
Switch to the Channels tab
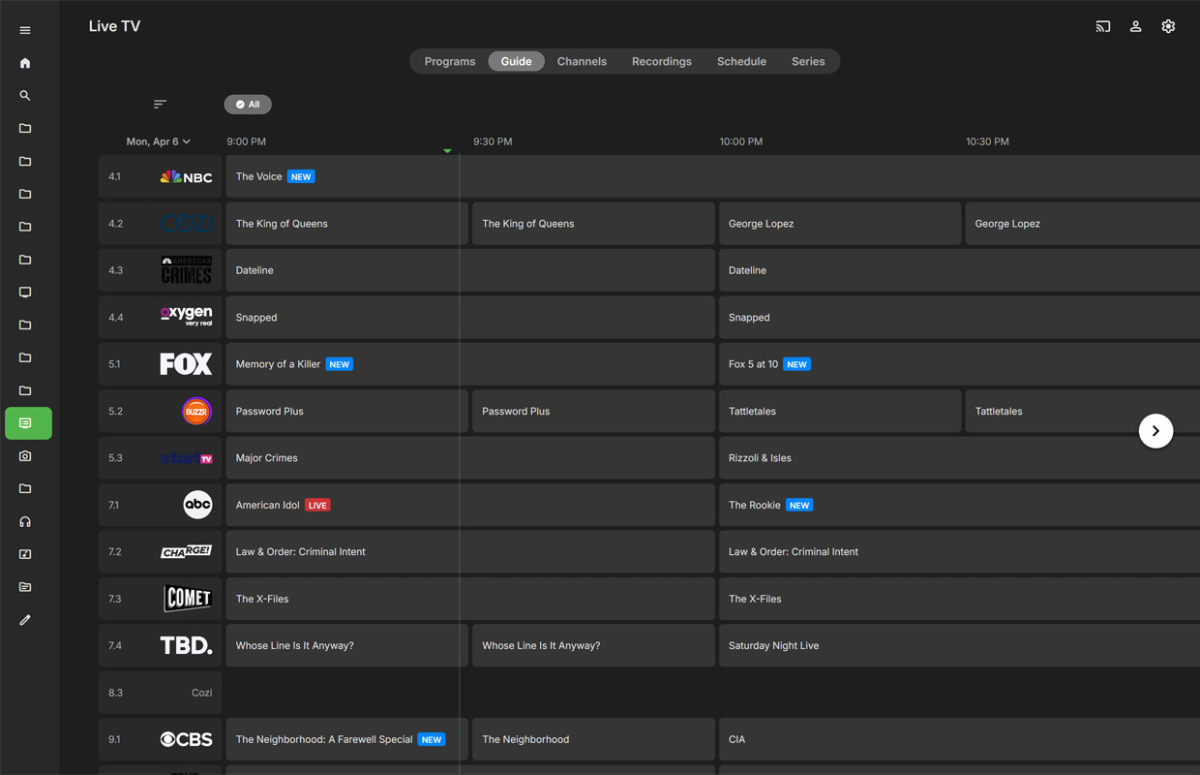pos(581,61)
